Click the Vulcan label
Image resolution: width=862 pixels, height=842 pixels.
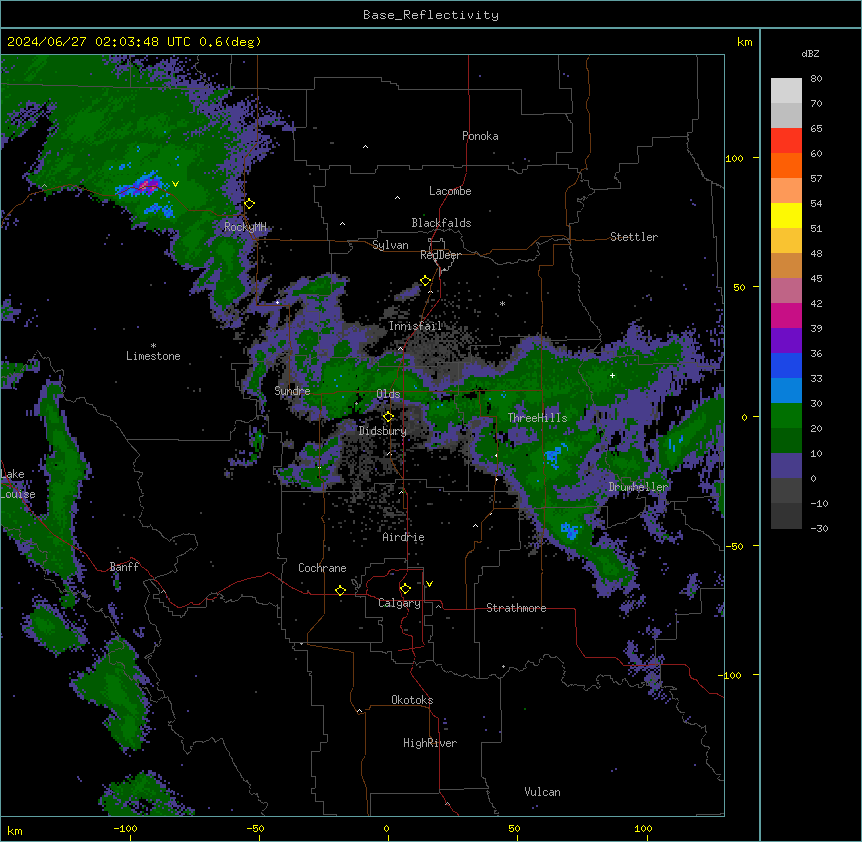pyautogui.click(x=543, y=792)
